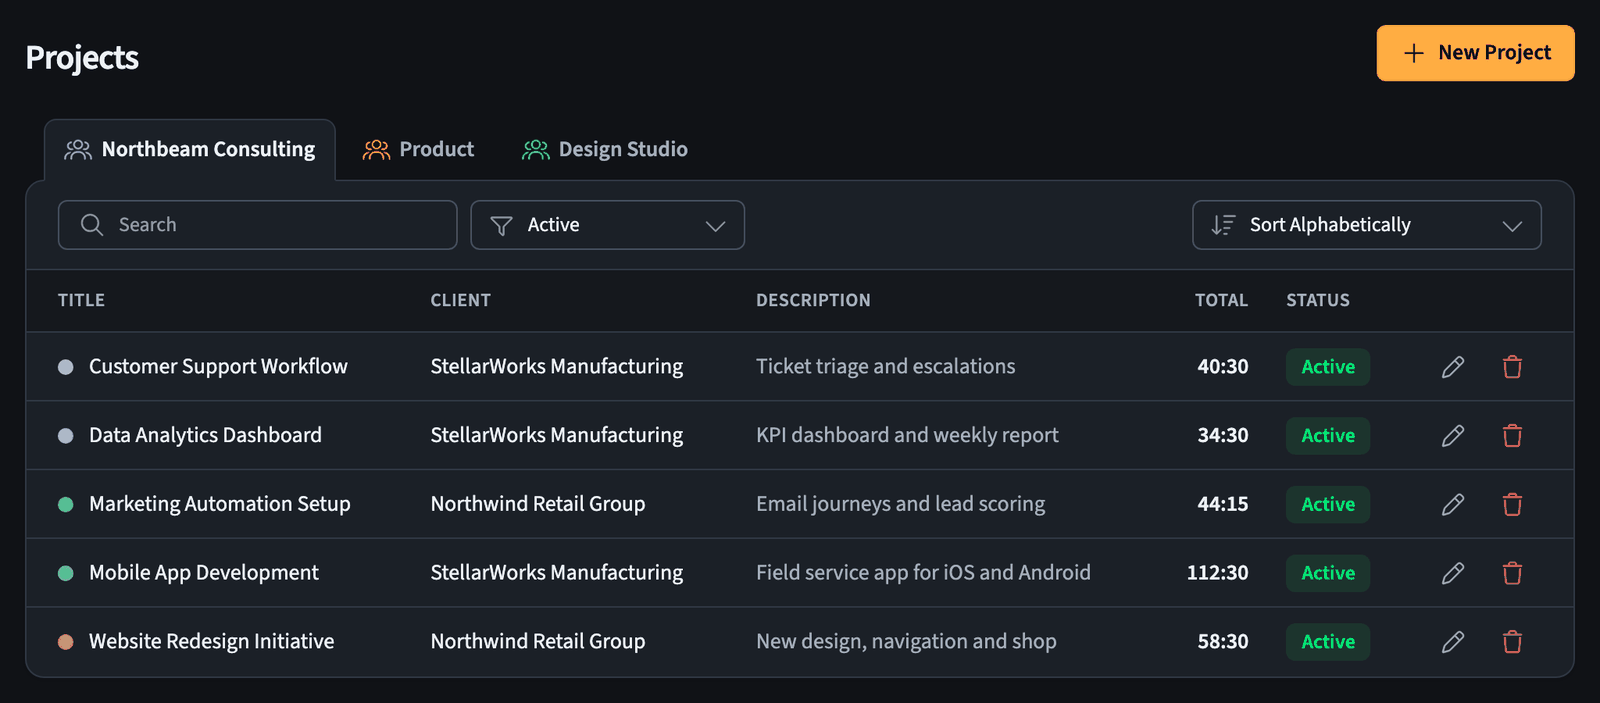
Task: Open the Active status filter dropdown
Action: (607, 225)
